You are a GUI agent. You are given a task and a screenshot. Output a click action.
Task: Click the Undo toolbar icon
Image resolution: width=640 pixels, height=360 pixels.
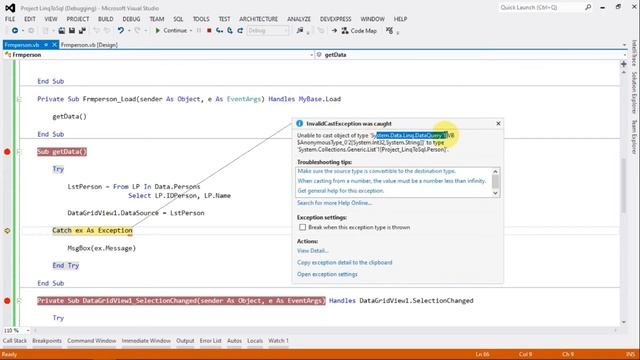pyautogui.click(x=120, y=31)
